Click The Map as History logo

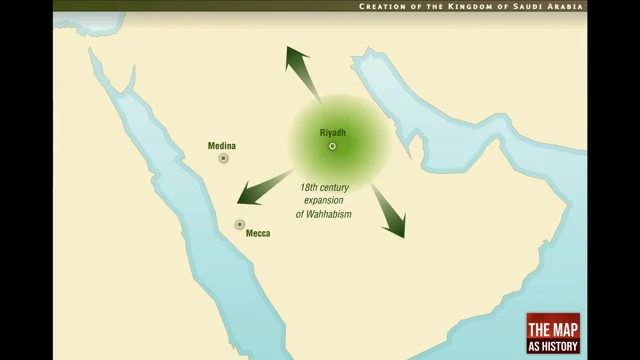(x=553, y=333)
